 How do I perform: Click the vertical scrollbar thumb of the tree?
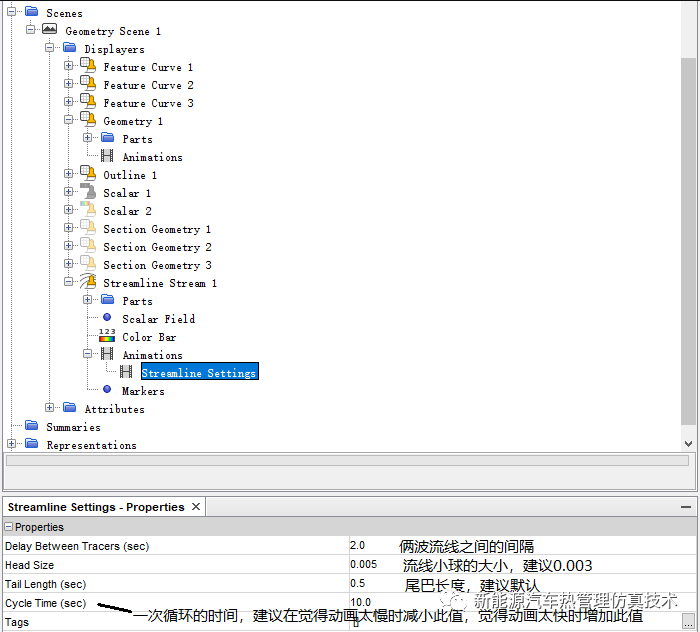click(688, 241)
